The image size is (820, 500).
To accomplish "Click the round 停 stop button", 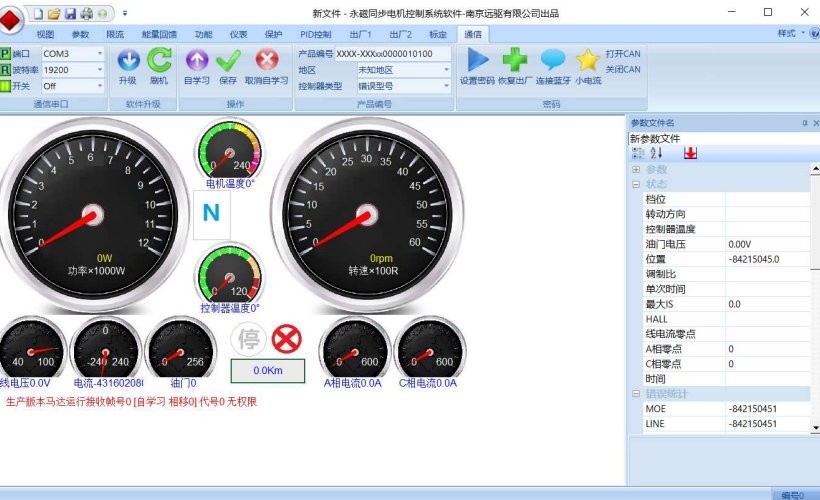I will click(249, 339).
